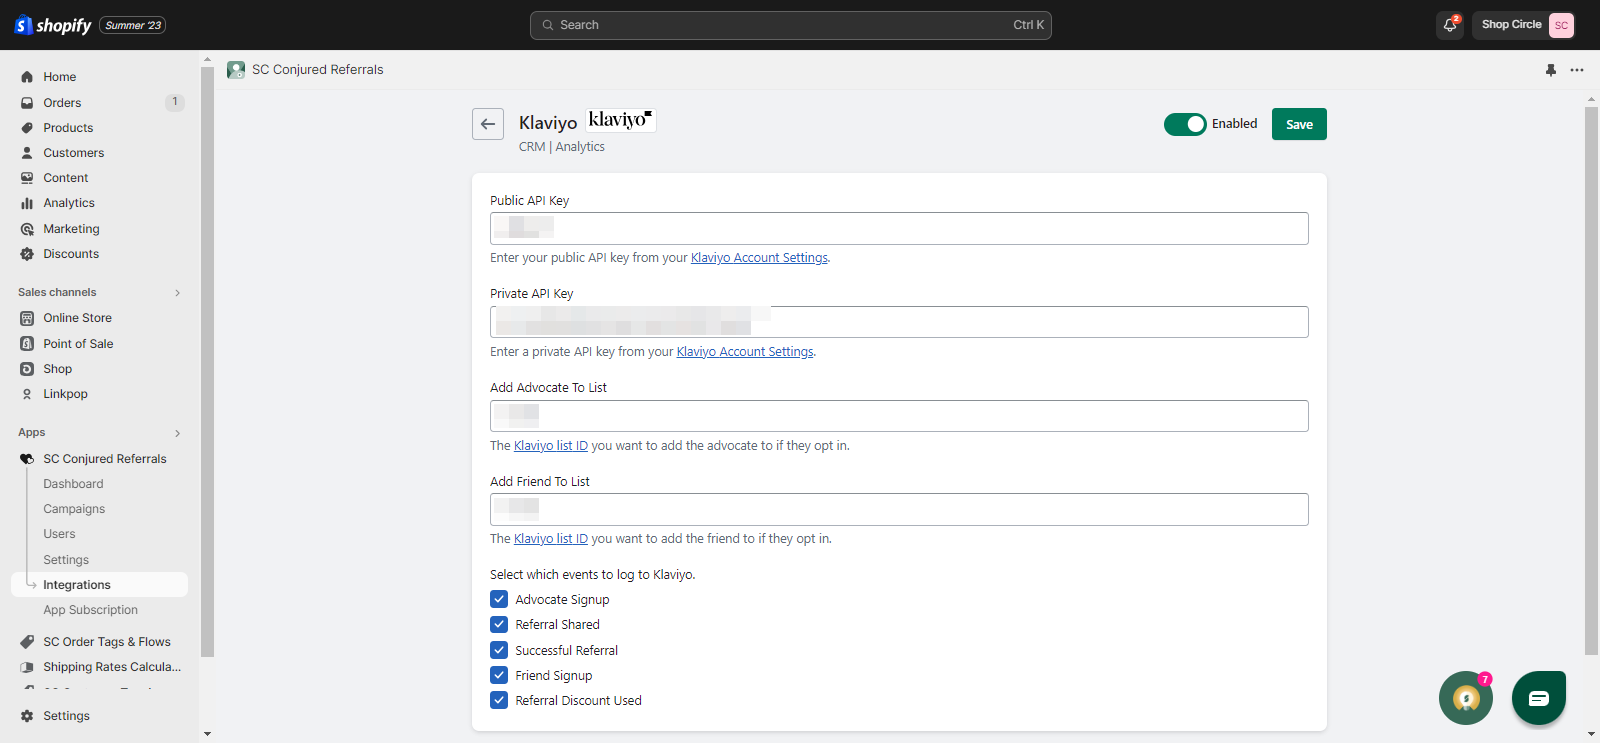This screenshot has width=1600, height=743.
Task: Open the three-dot more actions menu
Action: click(x=1577, y=70)
